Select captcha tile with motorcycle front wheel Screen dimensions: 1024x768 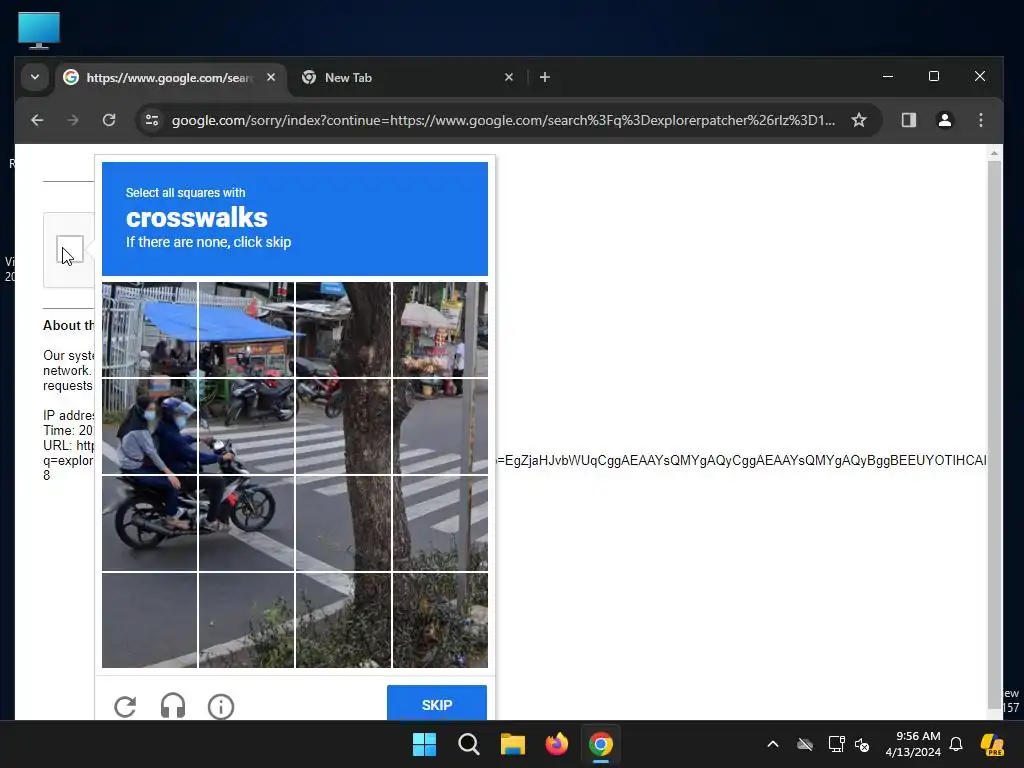[246, 523]
